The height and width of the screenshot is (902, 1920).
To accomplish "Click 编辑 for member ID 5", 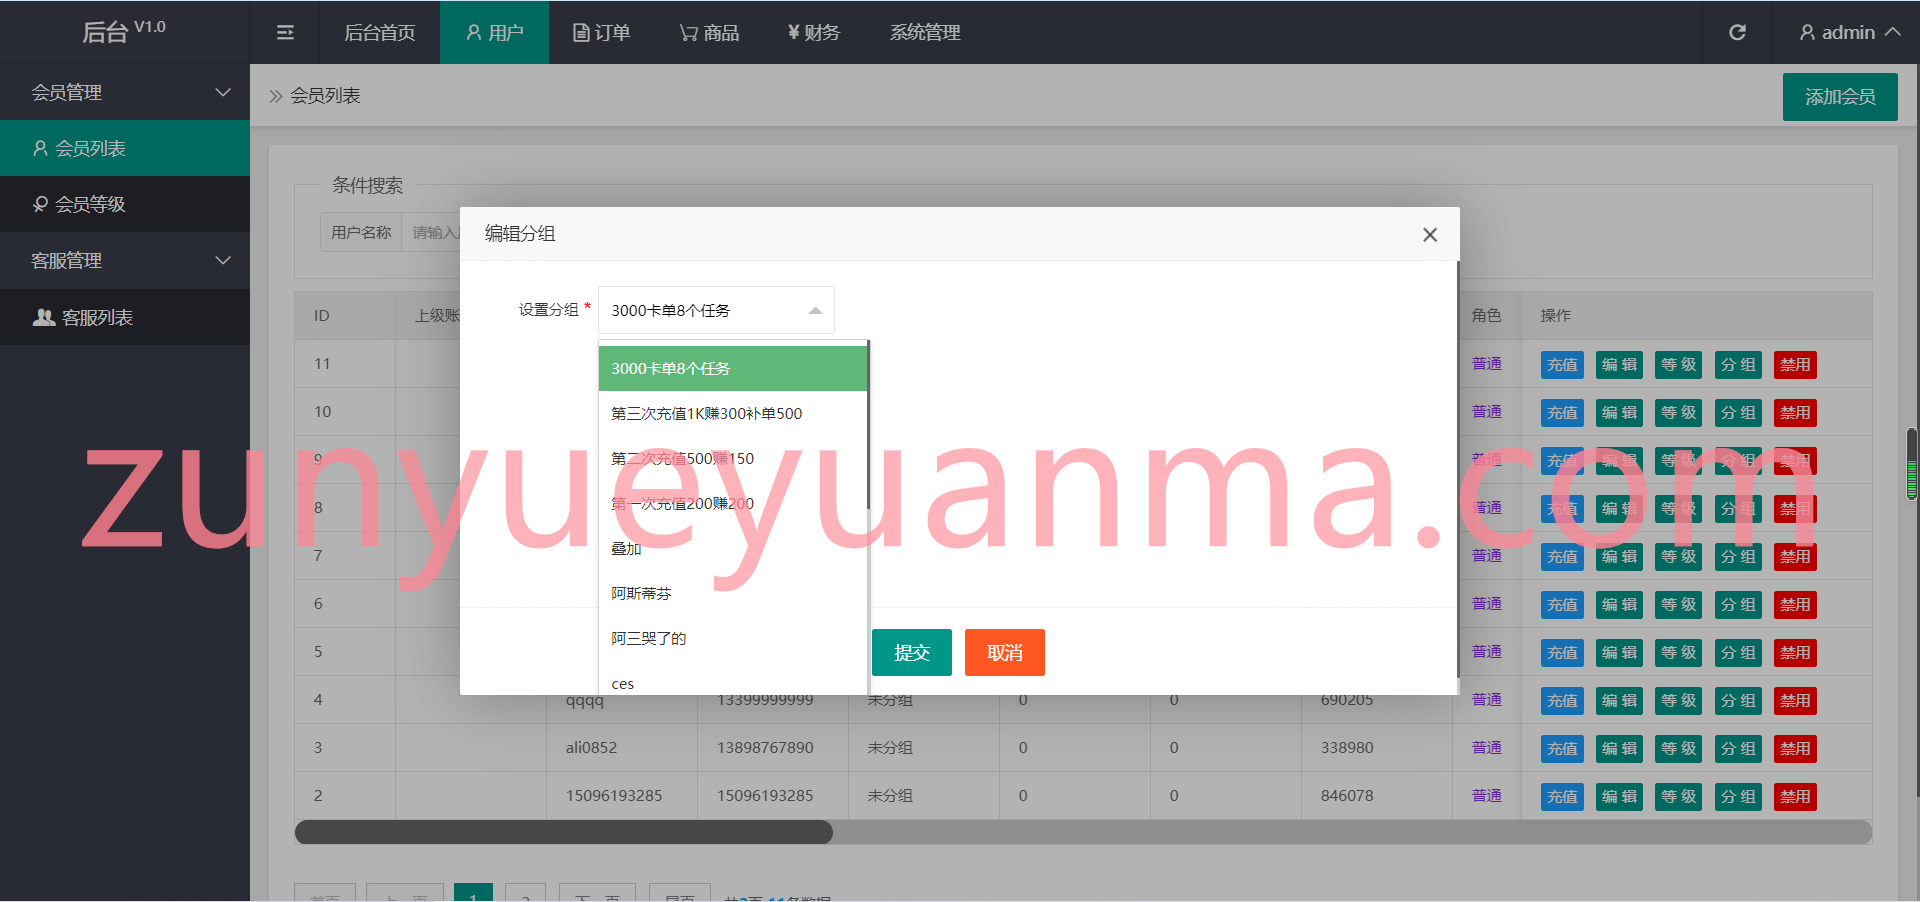I will point(1620,653).
